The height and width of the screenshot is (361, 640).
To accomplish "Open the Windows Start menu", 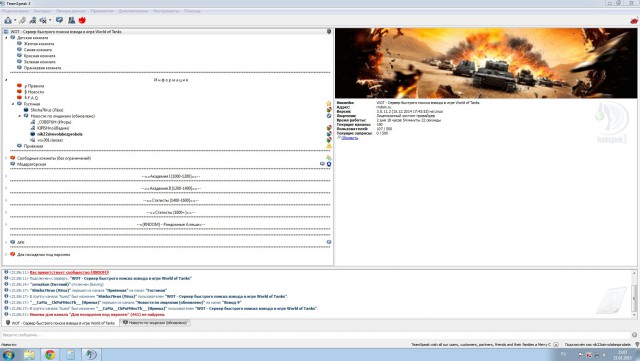I will click(8, 354).
